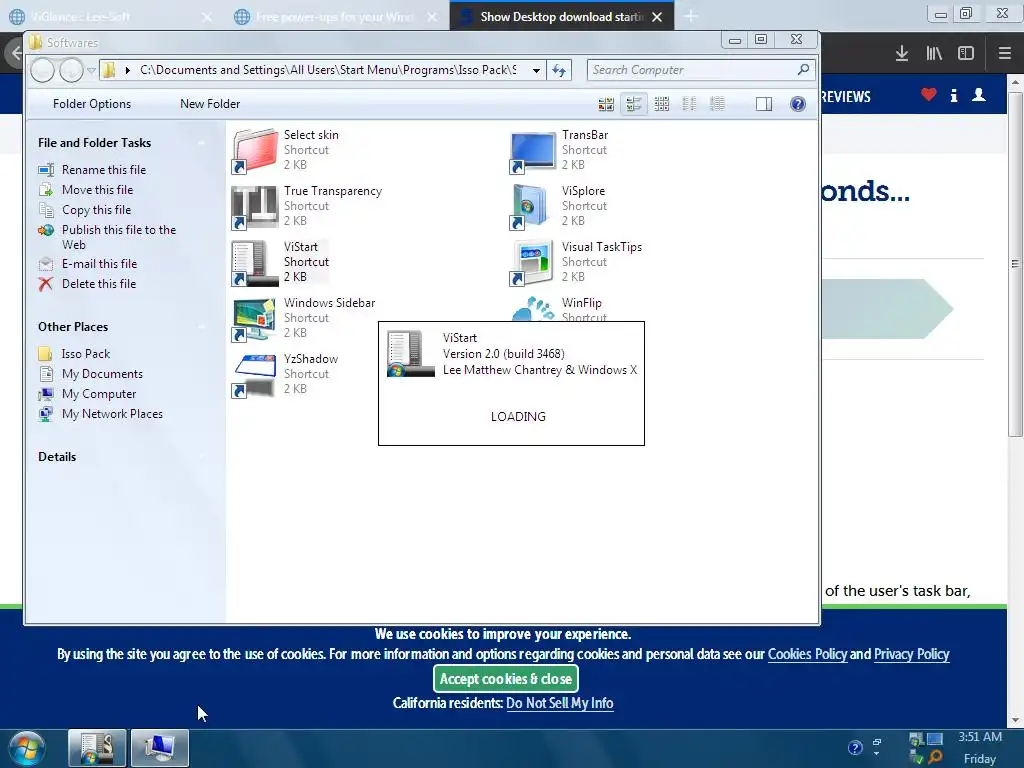The width and height of the screenshot is (1024, 768).
Task: Select Show Desktop download browser tab
Action: 562,17
